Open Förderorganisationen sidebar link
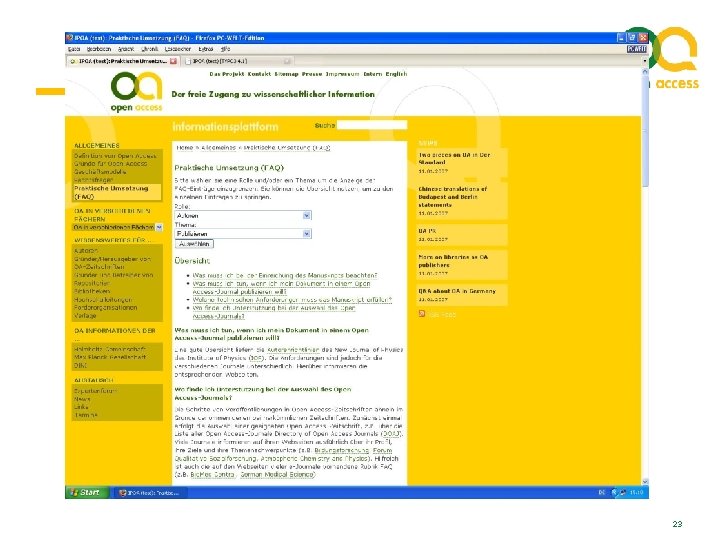 106,308
